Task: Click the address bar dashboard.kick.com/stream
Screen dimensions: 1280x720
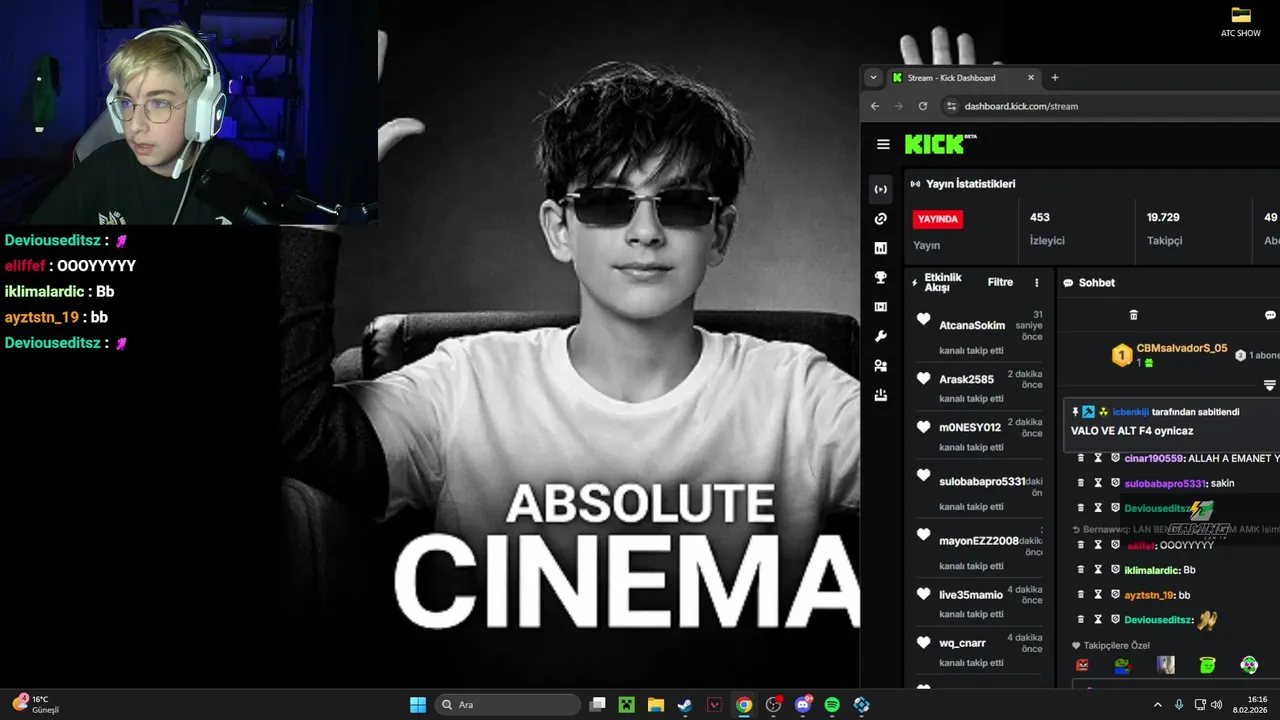Action: point(1021,106)
